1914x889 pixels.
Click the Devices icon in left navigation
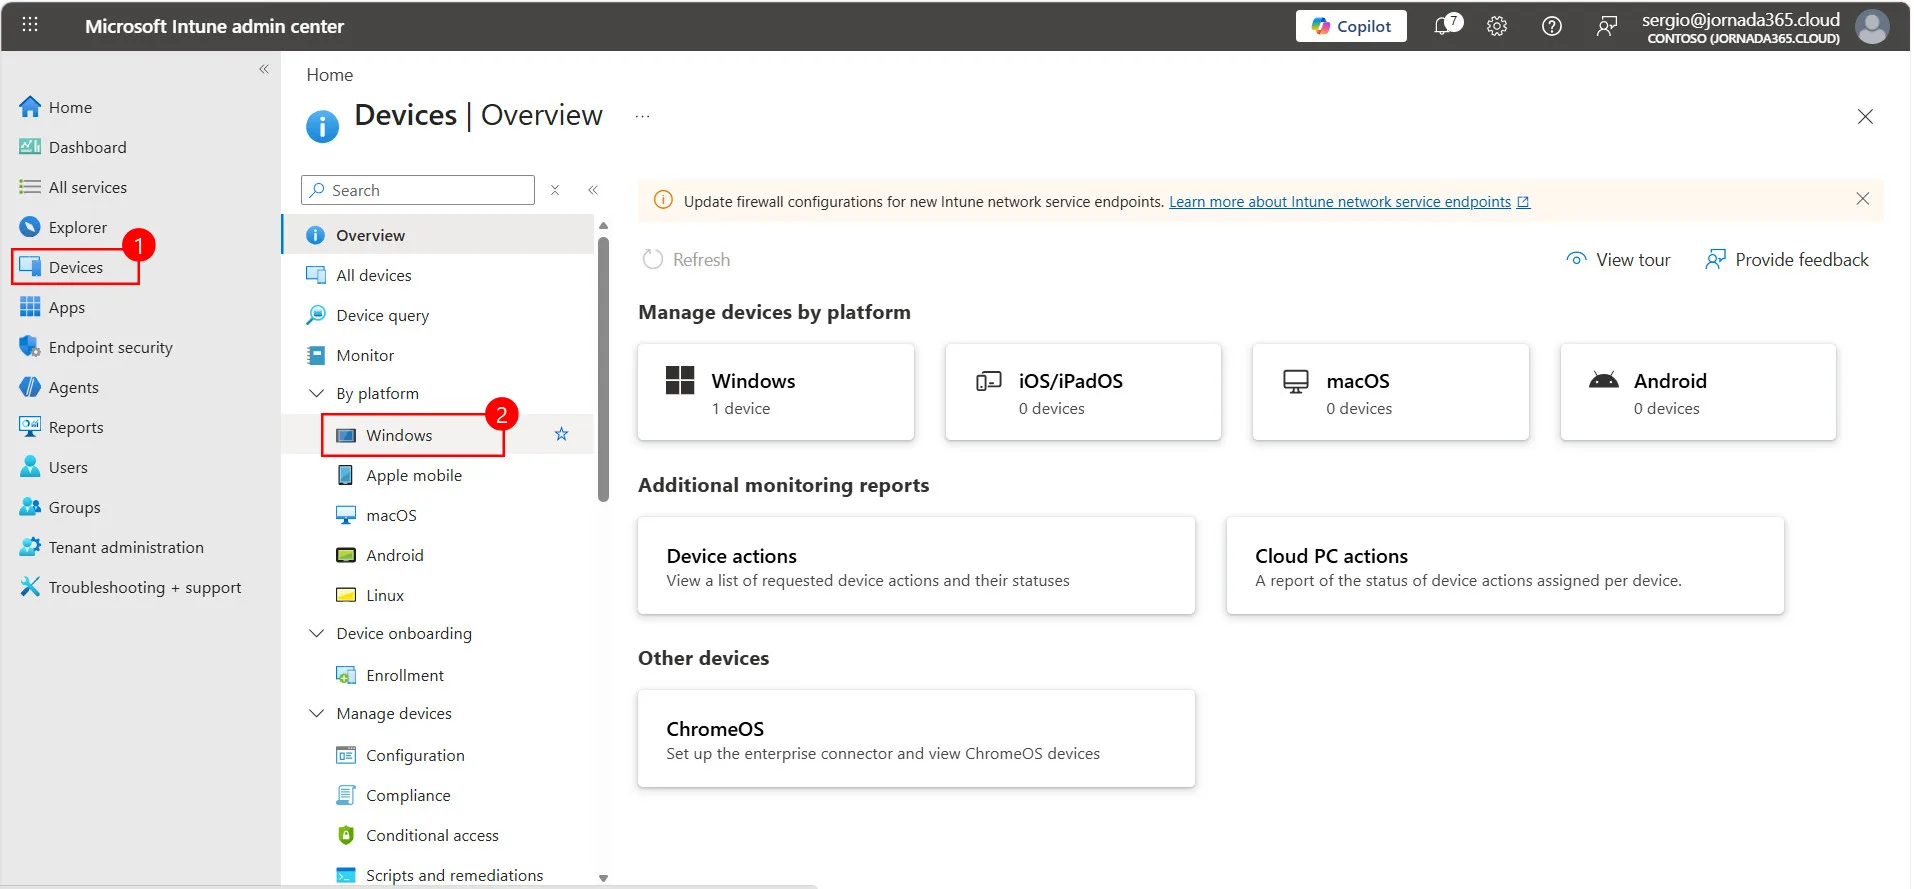30,267
